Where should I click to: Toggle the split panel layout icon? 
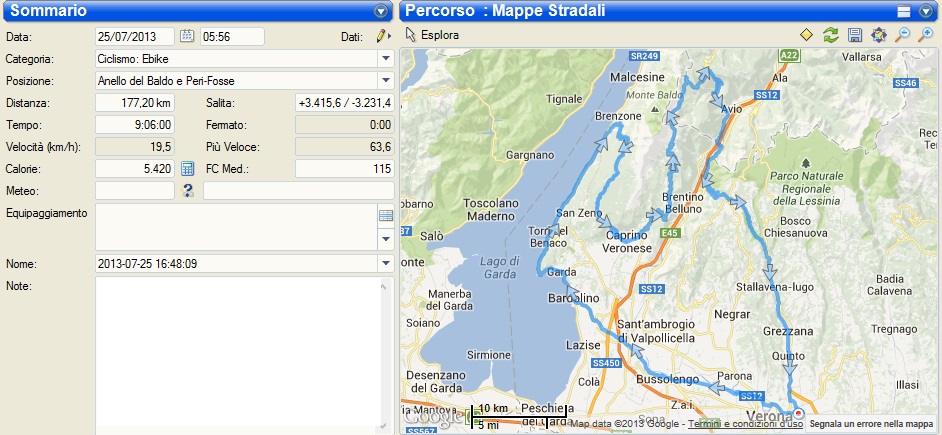pyautogui.click(x=904, y=11)
